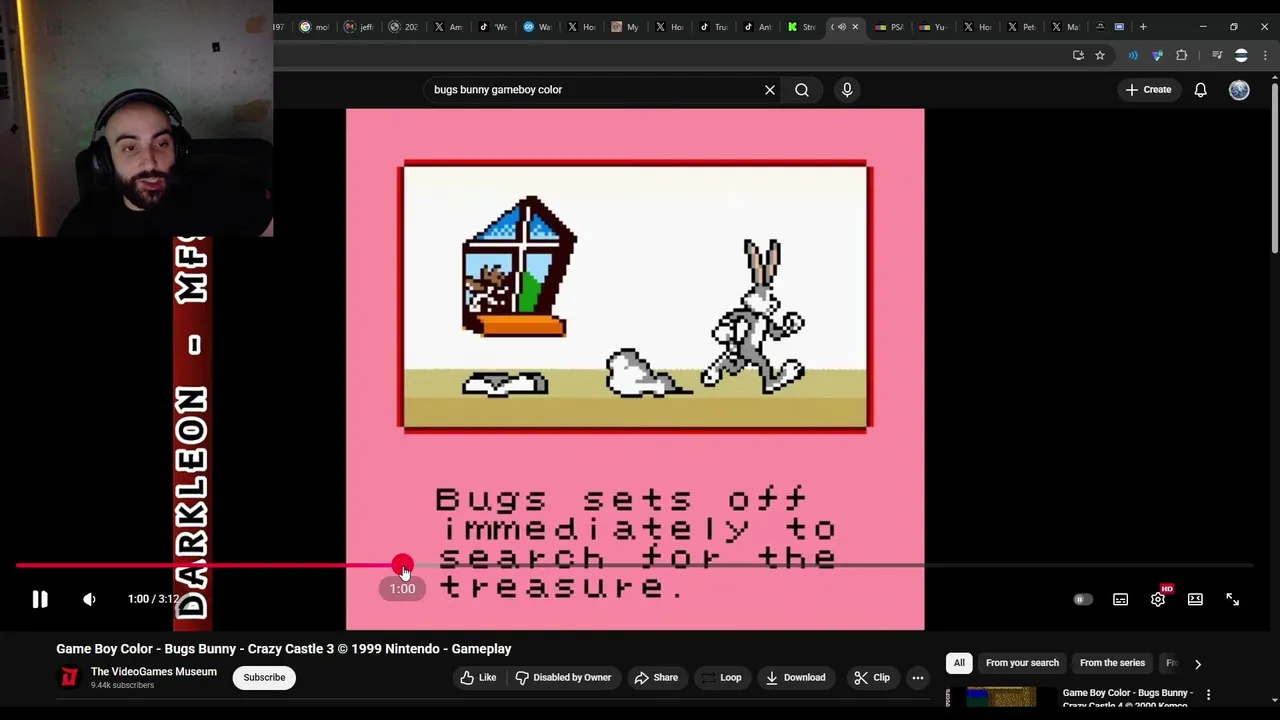
Task: Open the Crazy Castle 4 video title
Action: click(x=1127, y=698)
